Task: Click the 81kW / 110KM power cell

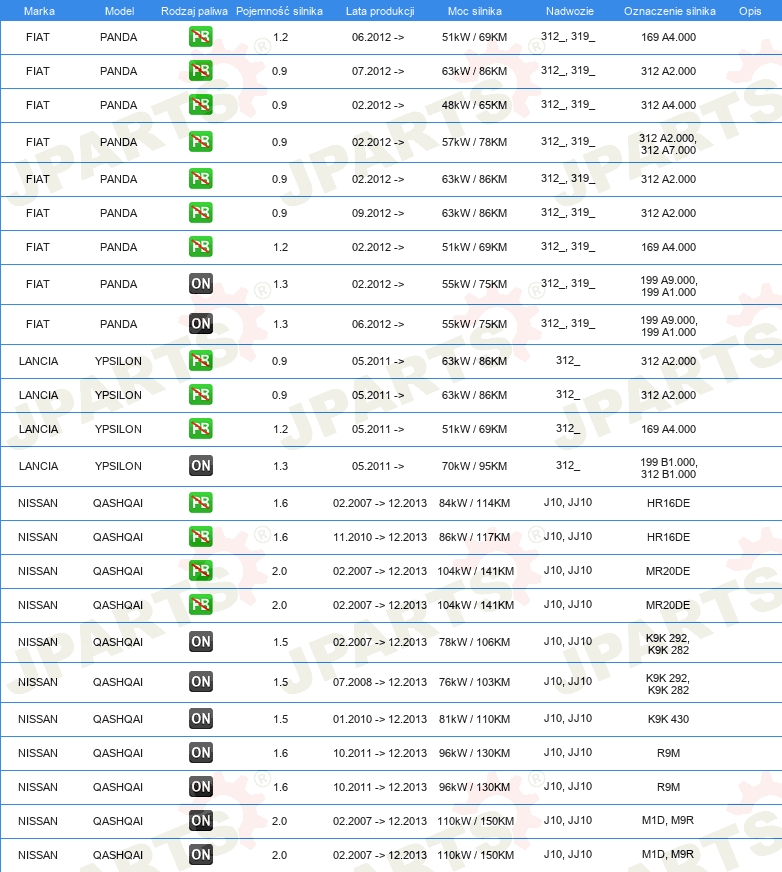Action: [474, 719]
